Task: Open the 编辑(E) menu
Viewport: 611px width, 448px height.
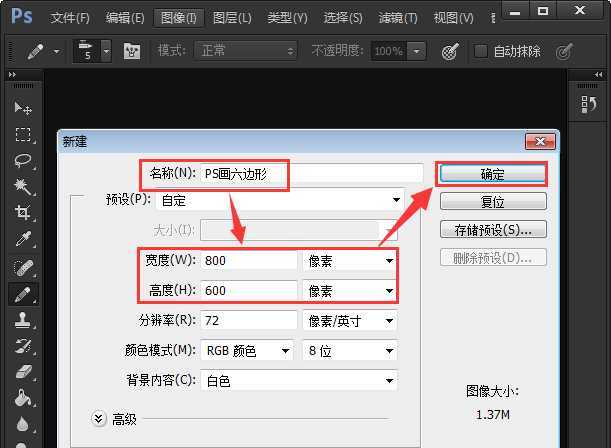Action: pyautogui.click(x=125, y=18)
